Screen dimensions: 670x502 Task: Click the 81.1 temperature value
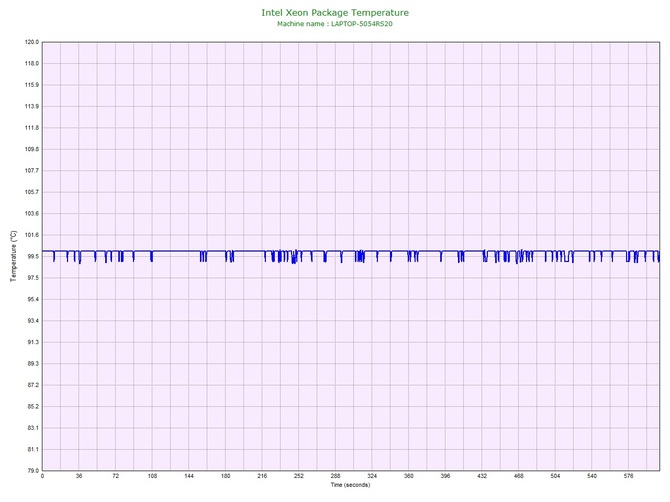tap(33, 449)
